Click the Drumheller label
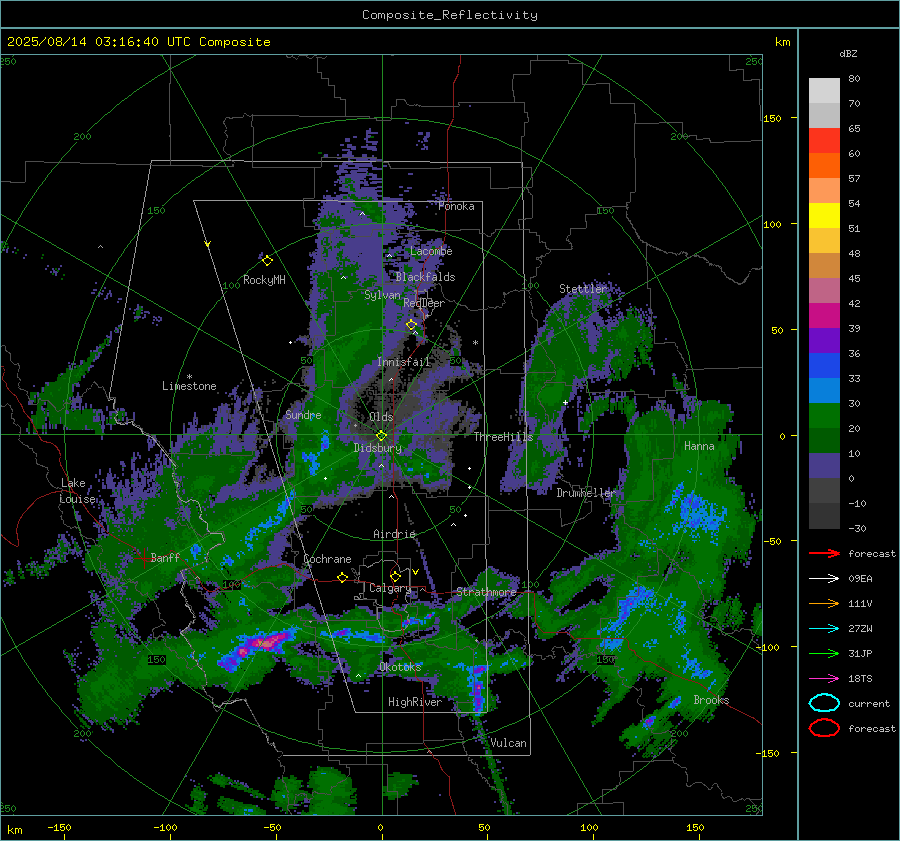 [x=585, y=493]
